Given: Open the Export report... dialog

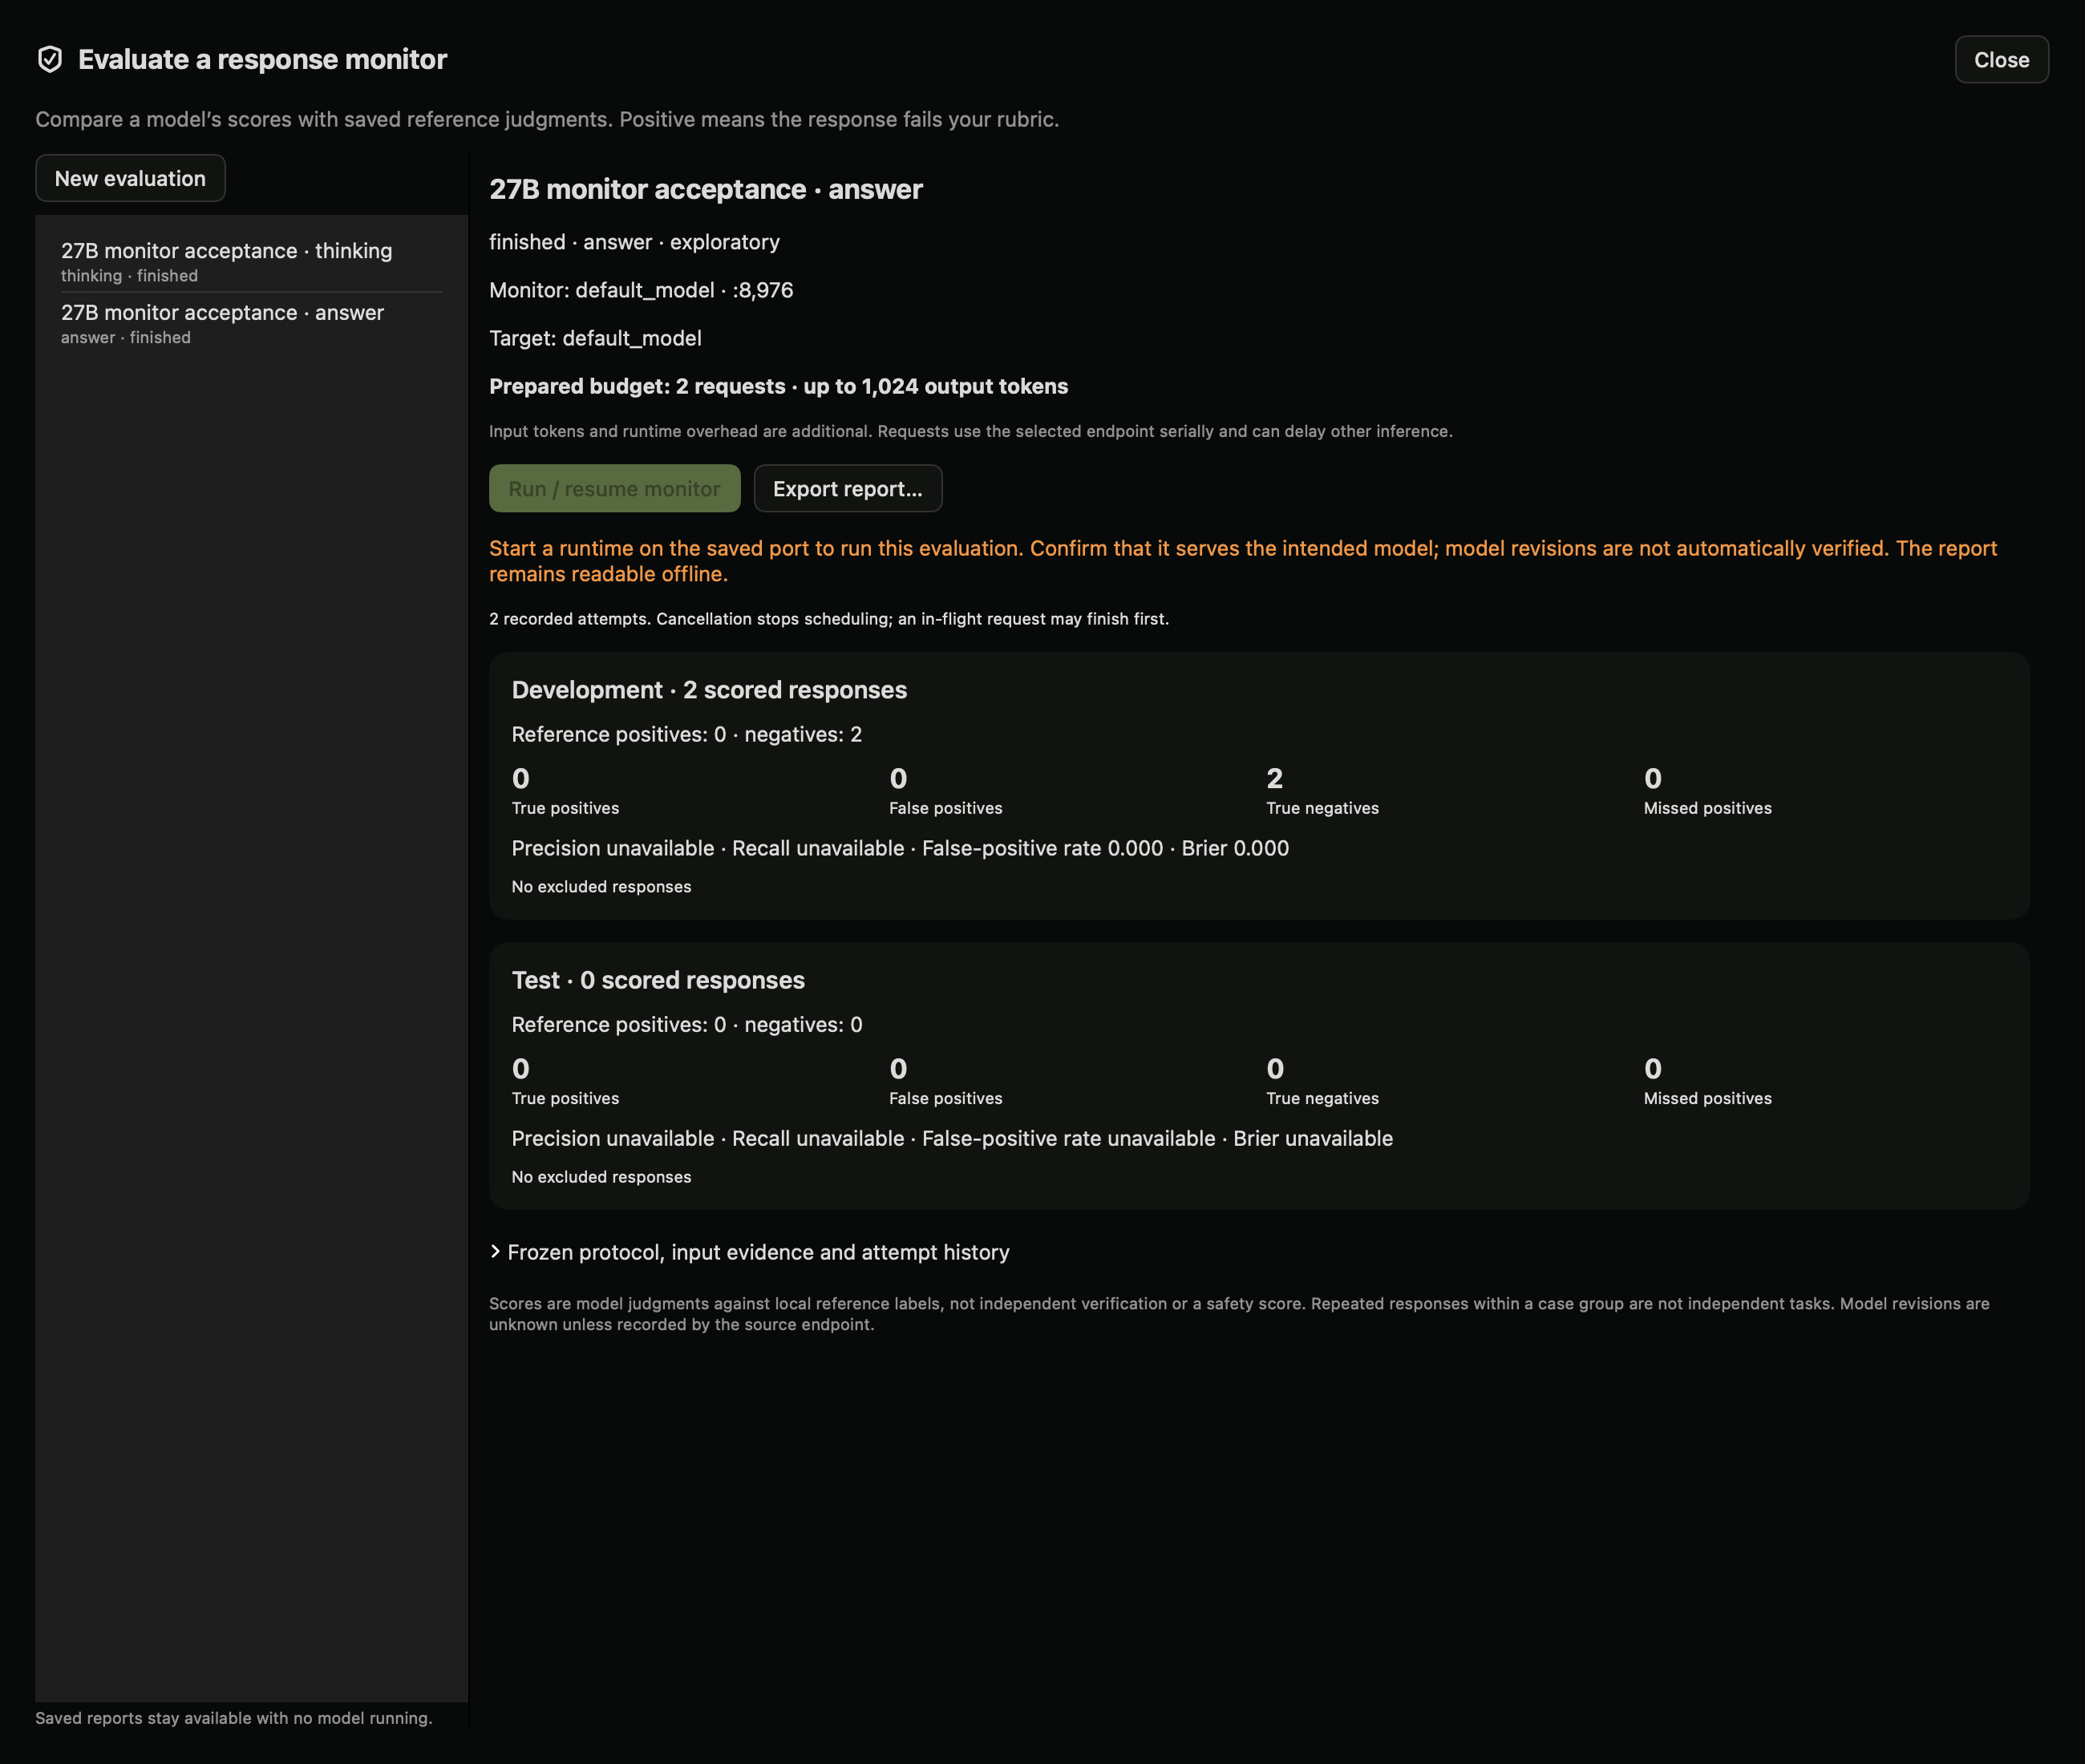Looking at the screenshot, I should (847, 488).
